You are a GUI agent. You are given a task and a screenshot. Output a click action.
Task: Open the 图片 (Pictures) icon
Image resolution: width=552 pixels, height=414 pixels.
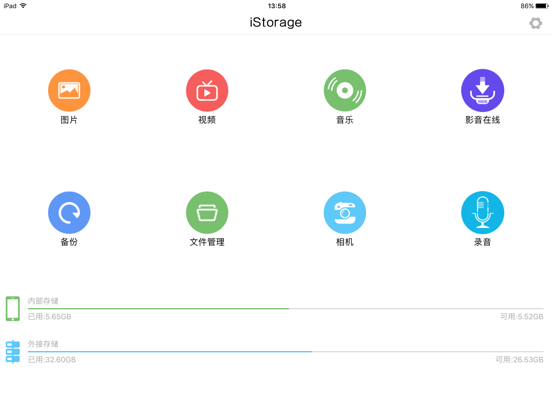click(x=69, y=90)
